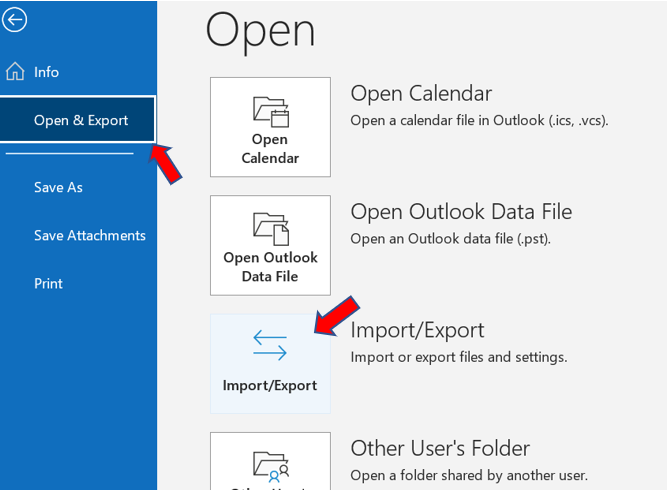Click the 'Open' page title
The image size is (667, 490).
click(x=260, y=30)
